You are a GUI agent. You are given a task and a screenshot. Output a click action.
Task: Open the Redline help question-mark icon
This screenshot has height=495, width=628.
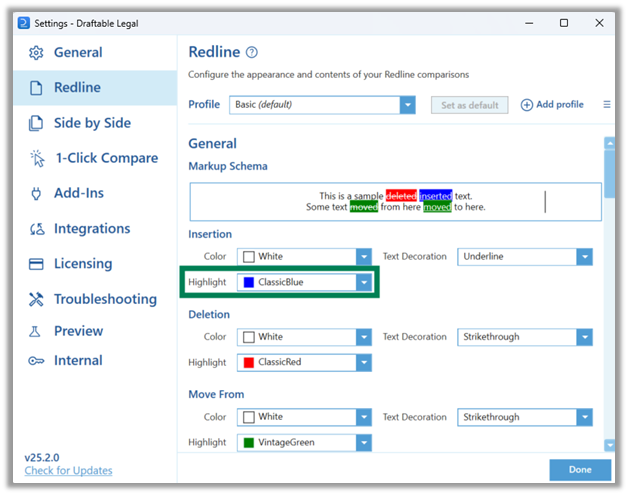(252, 52)
